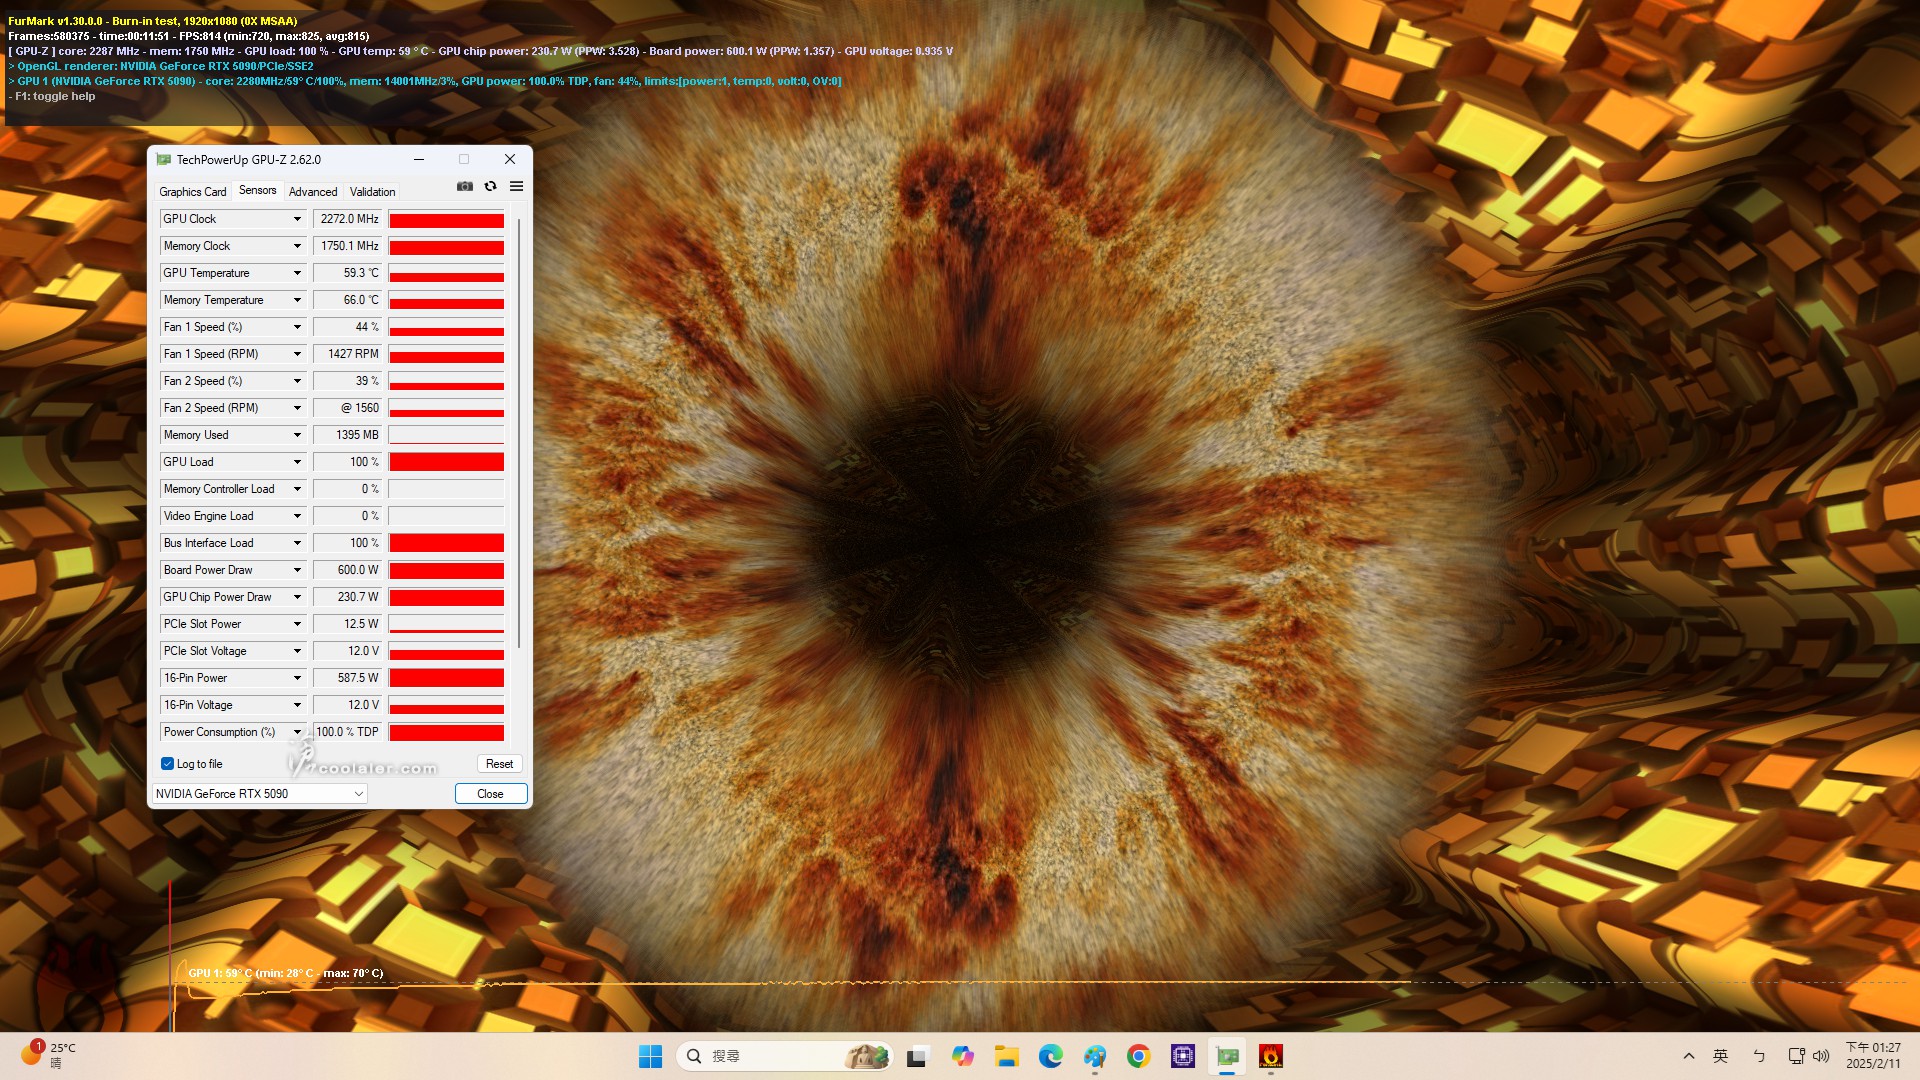Open File Explorer from the taskbar

click(x=1006, y=1056)
